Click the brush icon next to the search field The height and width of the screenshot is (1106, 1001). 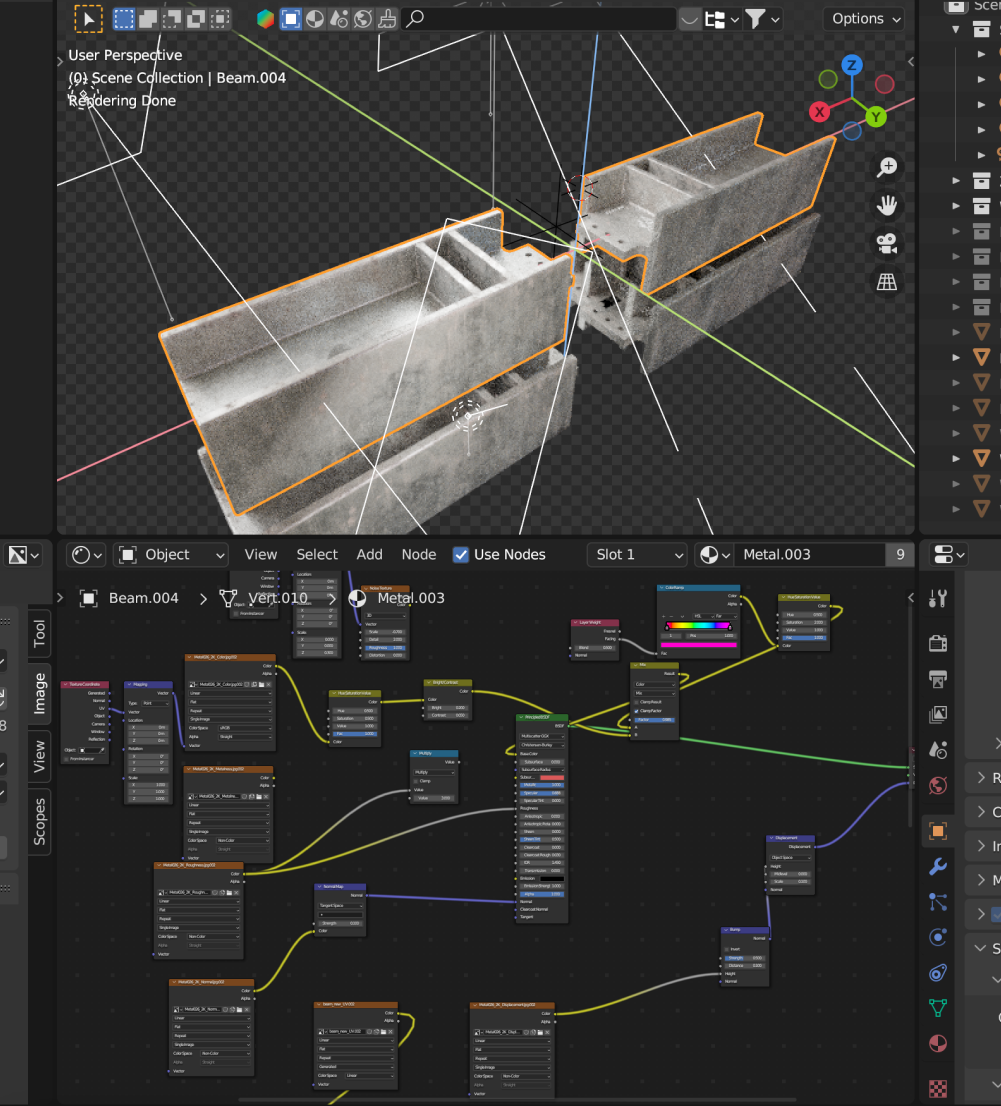pos(387,19)
